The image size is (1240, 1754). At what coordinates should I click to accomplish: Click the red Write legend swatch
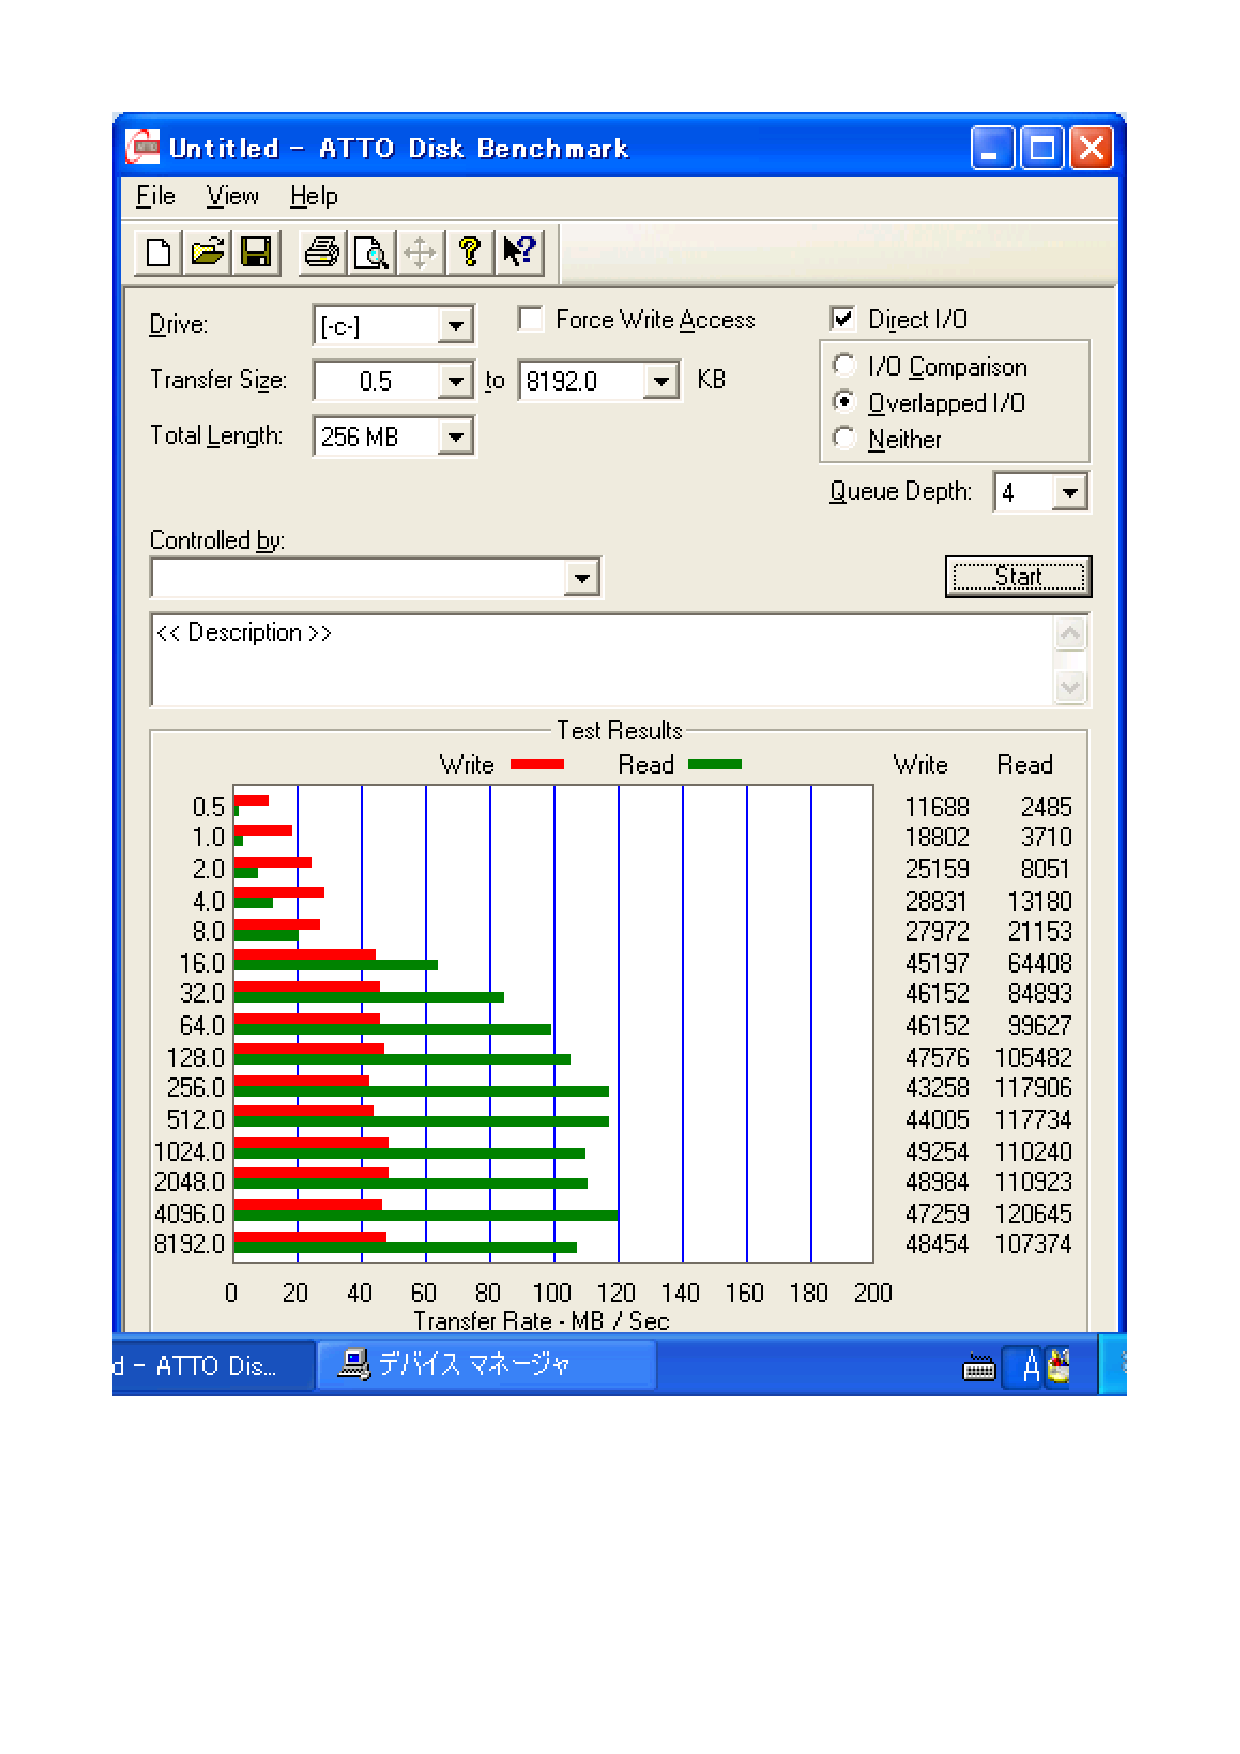(537, 764)
